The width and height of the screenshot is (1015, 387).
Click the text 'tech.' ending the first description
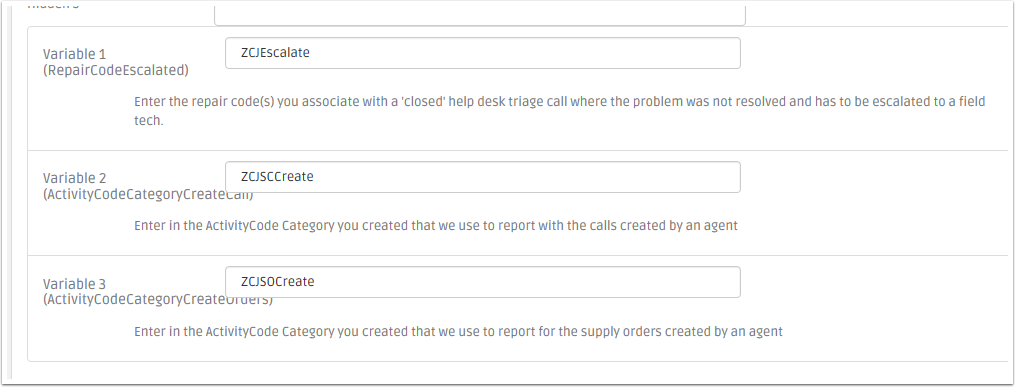pyautogui.click(x=148, y=121)
